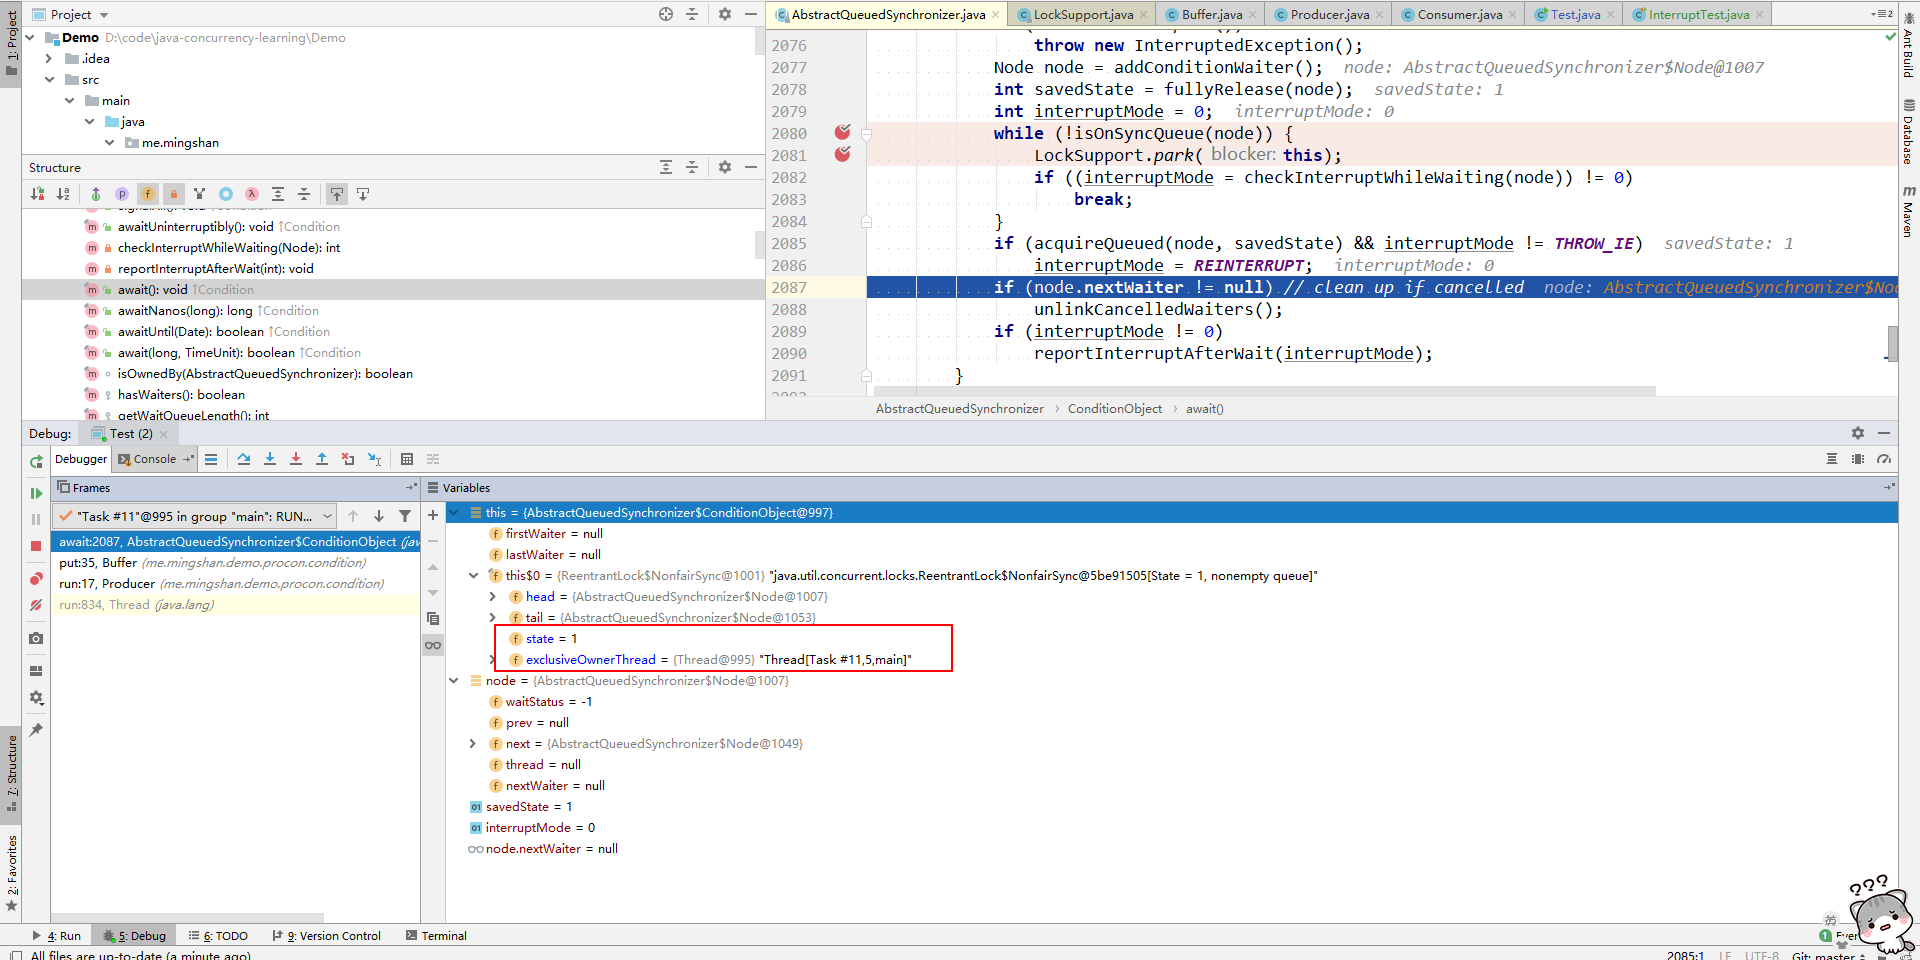Click next frame down-arrow in Frames
This screenshot has height=960, width=1920.
point(379,516)
